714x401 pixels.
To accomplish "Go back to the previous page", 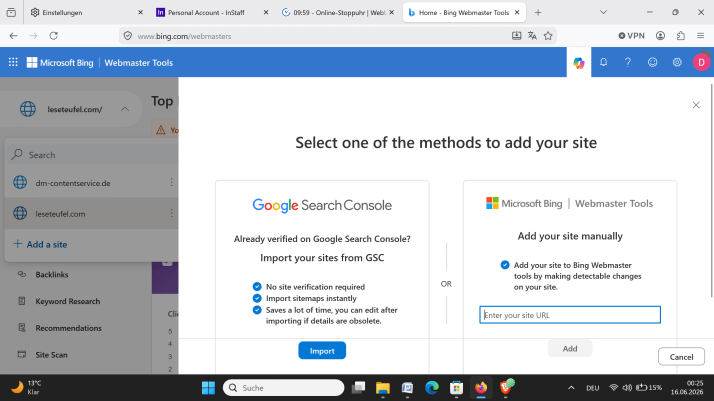I will (x=13, y=36).
